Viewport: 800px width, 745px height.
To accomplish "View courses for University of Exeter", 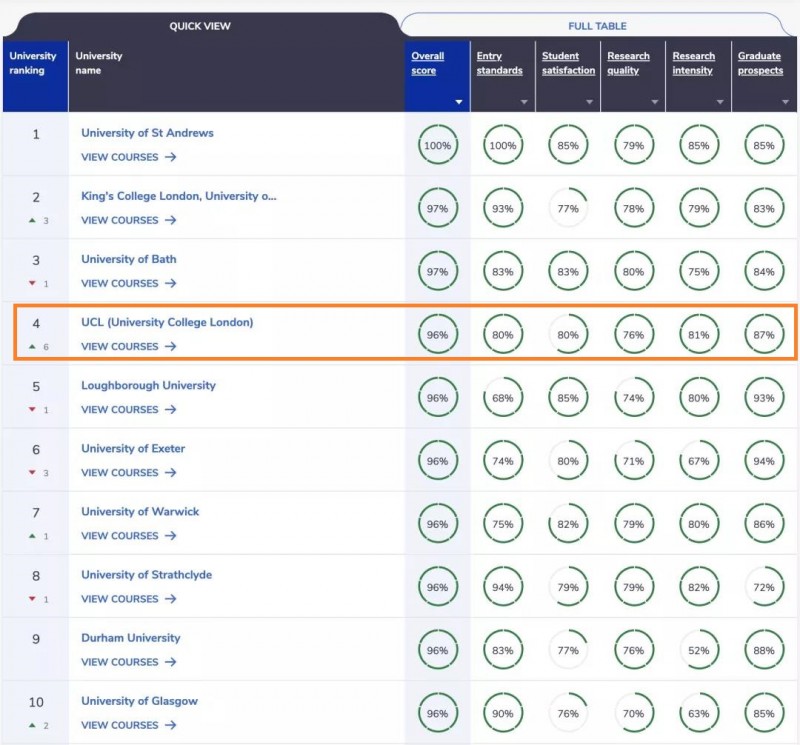I will 129,473.
